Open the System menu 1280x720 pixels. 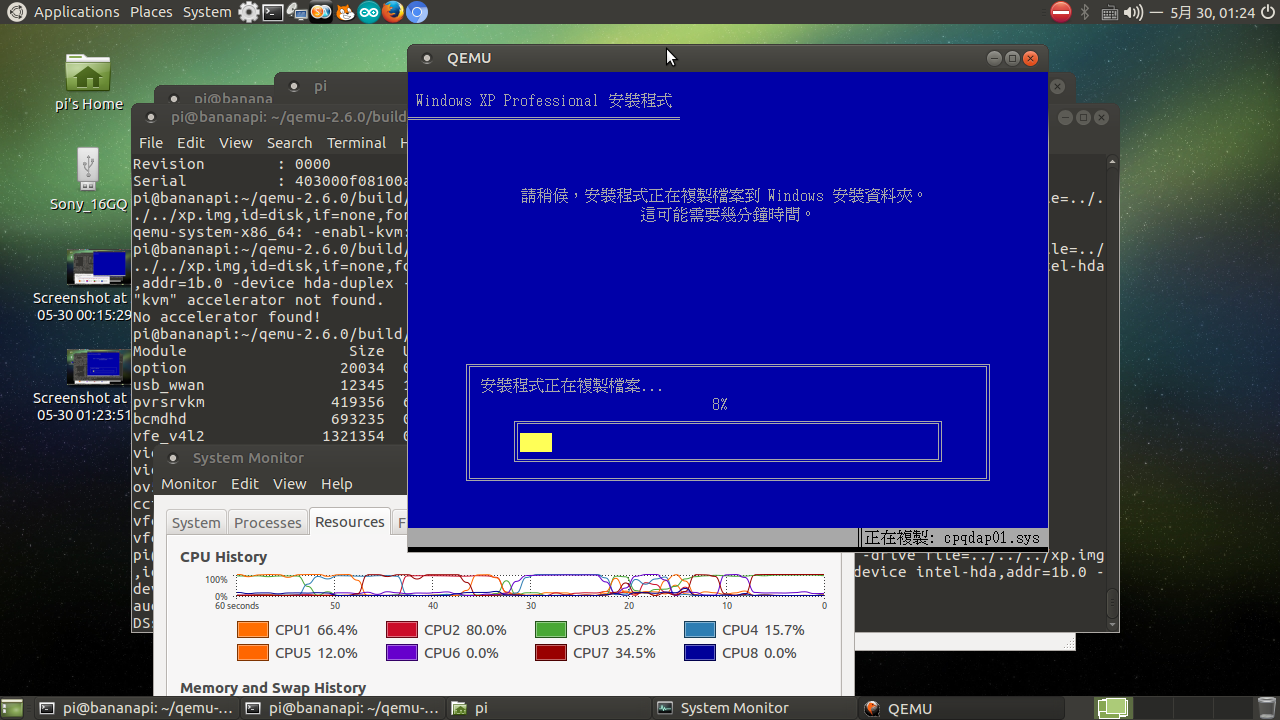[207, 12]
